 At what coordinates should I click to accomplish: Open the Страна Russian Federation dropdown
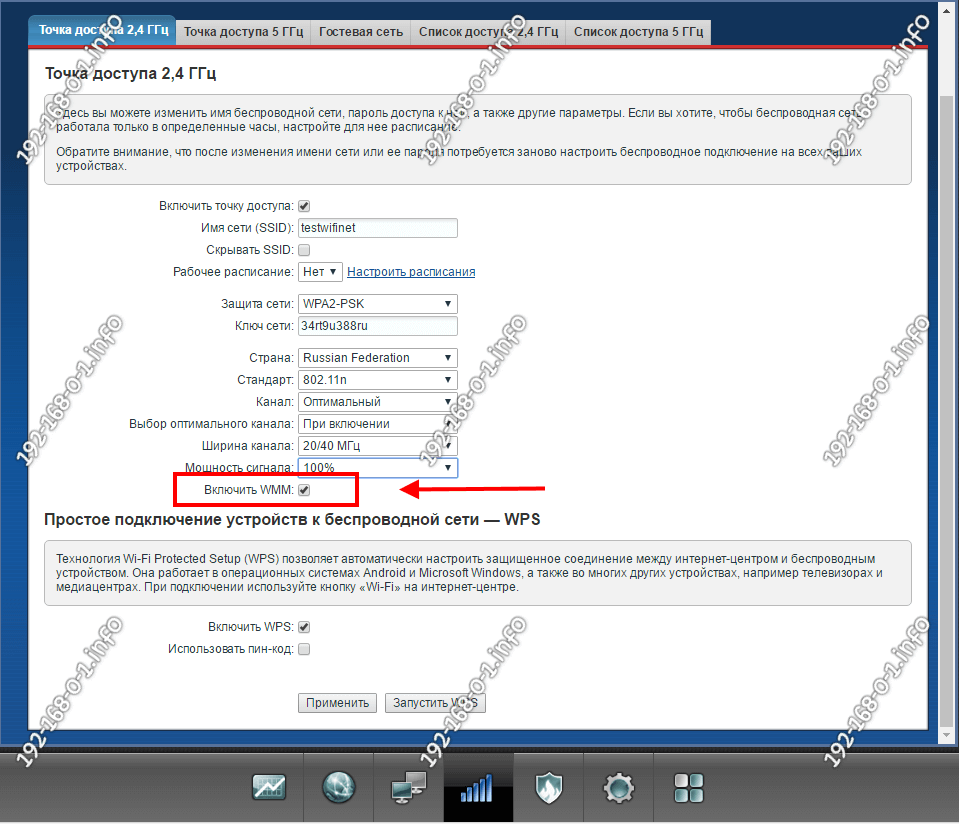(x=377, y=358)
